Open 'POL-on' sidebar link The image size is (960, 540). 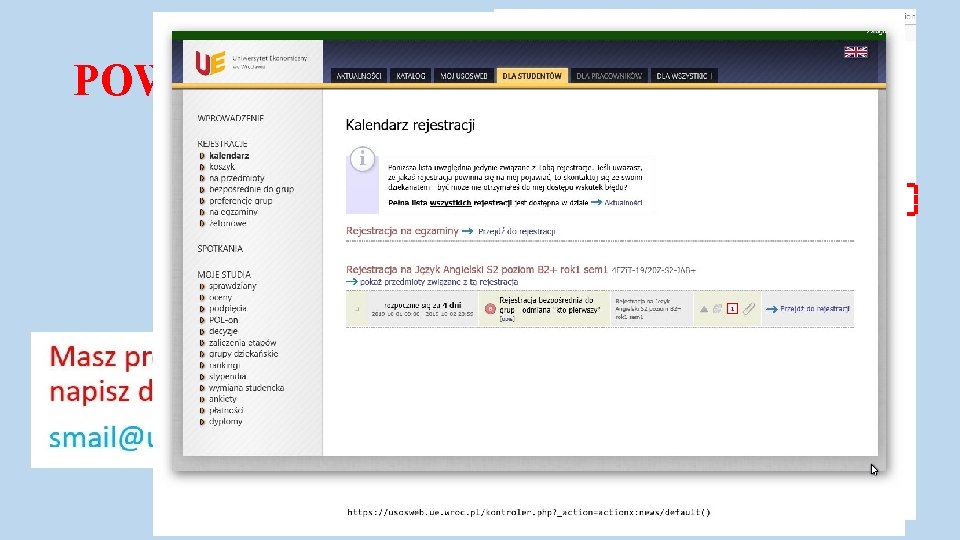click(223, 320)
